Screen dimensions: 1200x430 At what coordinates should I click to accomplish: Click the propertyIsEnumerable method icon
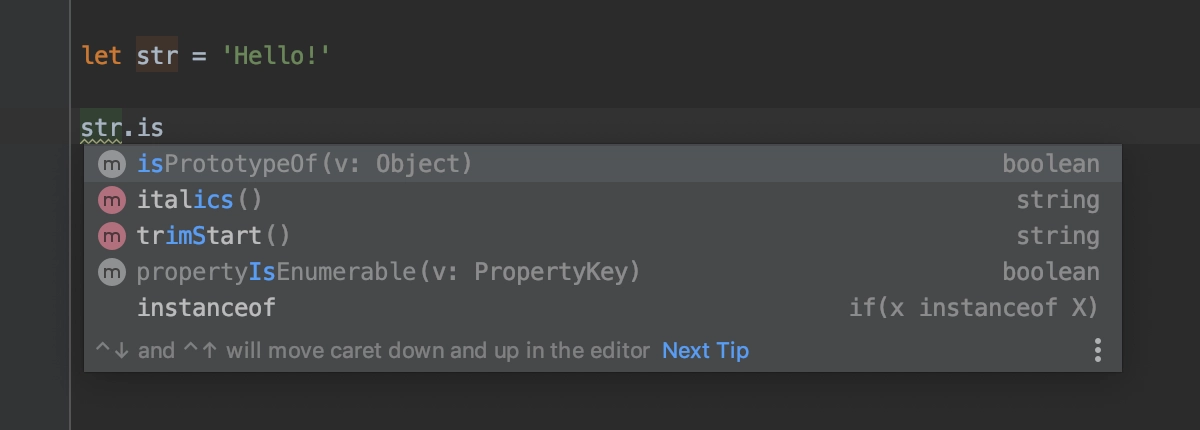112,272
